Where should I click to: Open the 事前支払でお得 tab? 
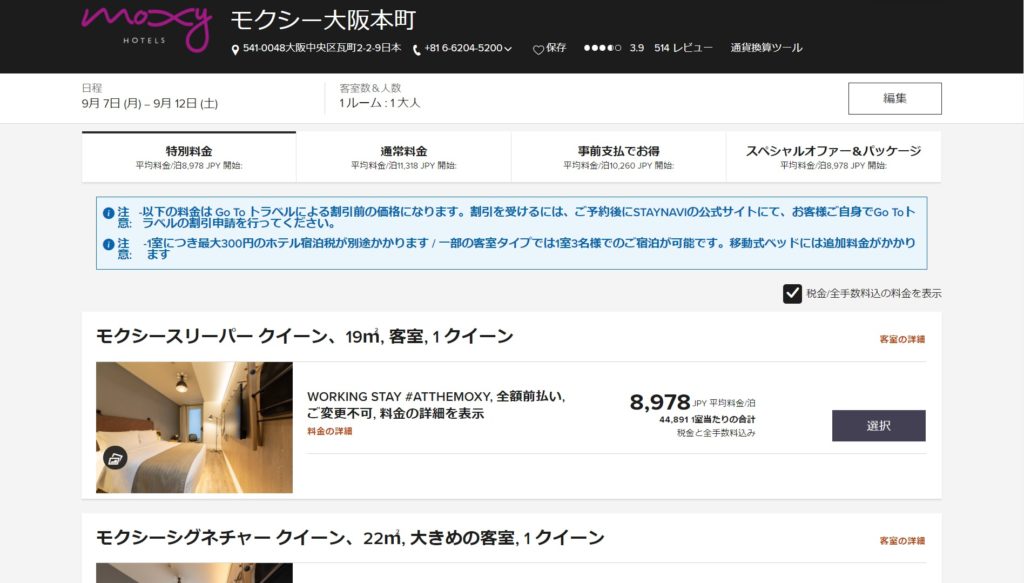click(618, 157)
